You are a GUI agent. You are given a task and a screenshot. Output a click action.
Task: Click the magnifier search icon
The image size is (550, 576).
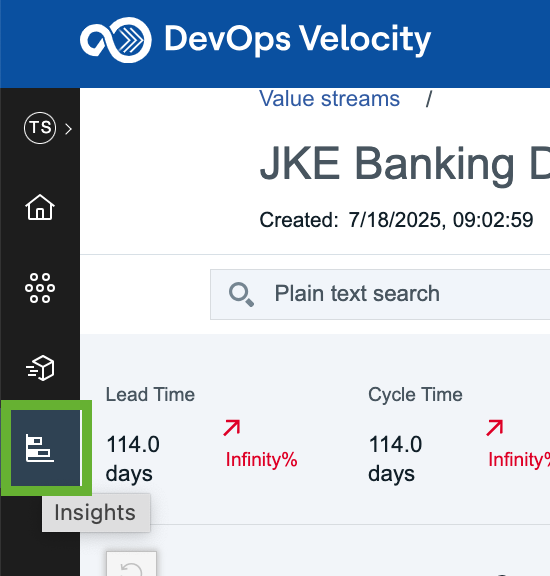(241, 294)
